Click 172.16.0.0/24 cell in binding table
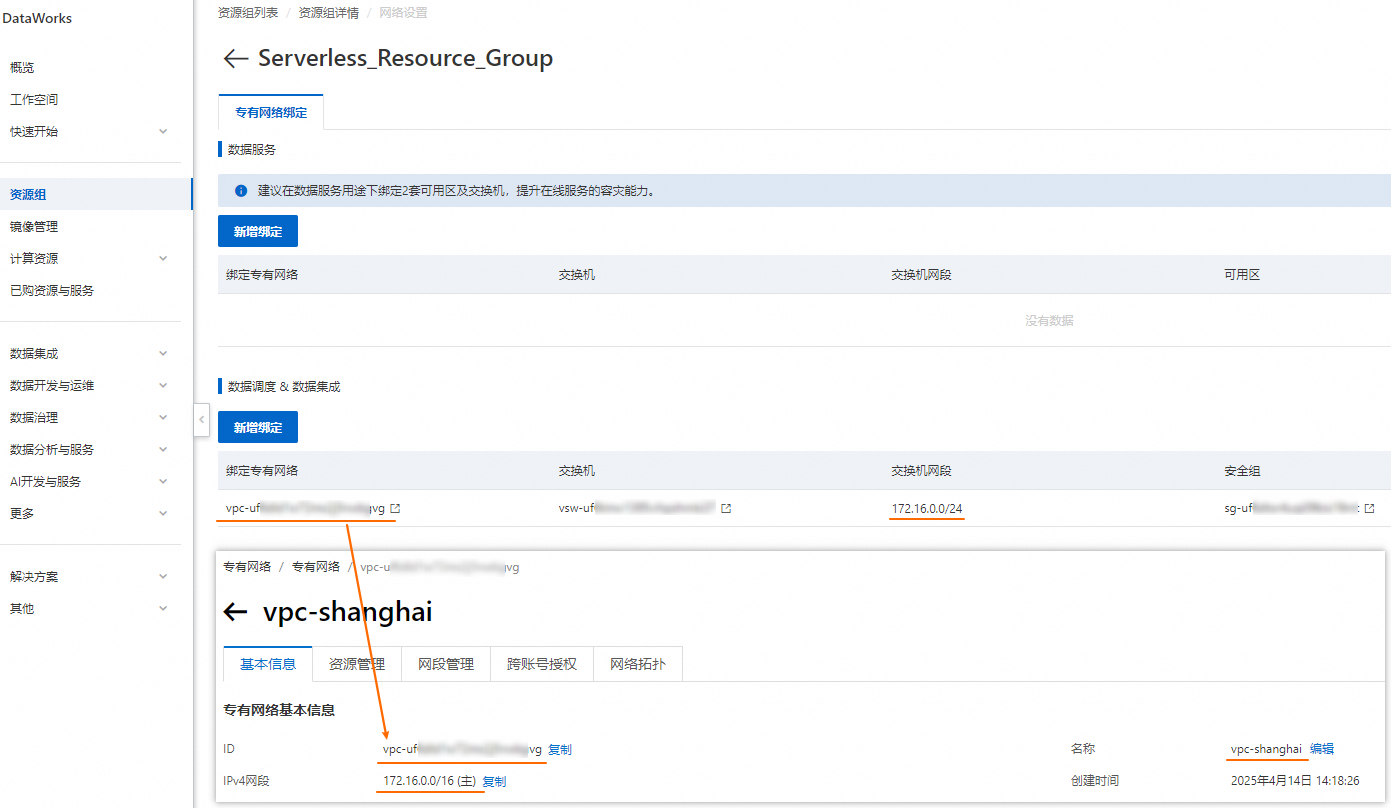This screenshot has height=808, width=1391. (x=927, y=509)
